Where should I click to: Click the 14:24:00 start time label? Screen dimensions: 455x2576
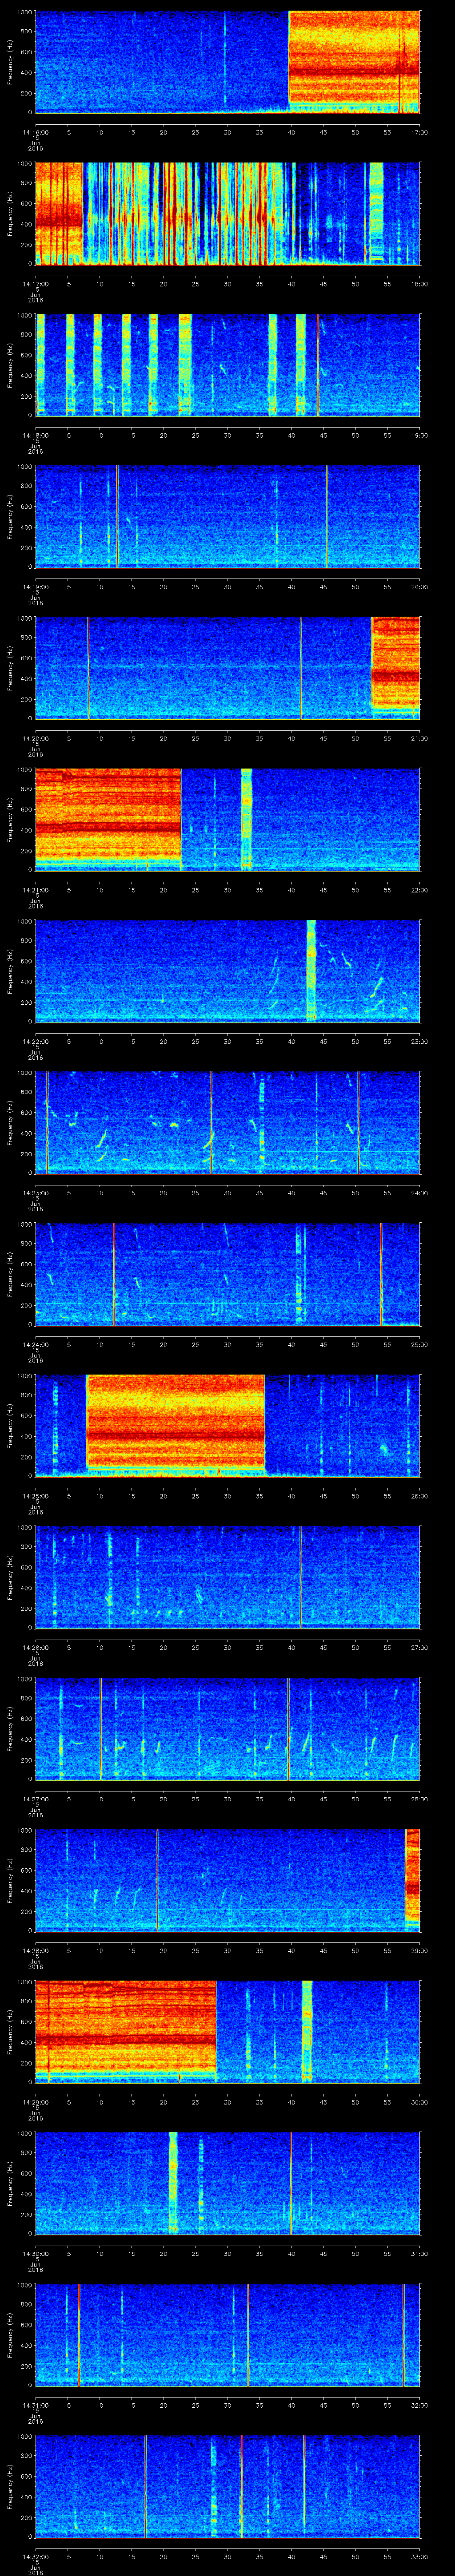(35, 1344)
